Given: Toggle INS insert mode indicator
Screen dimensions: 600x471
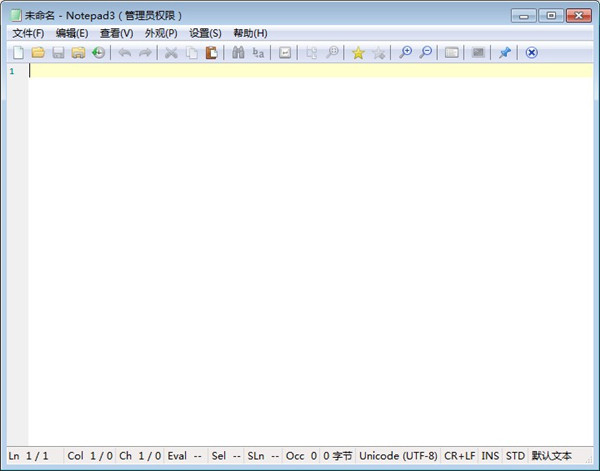Looking at the screenshot, I should (490, 456).
